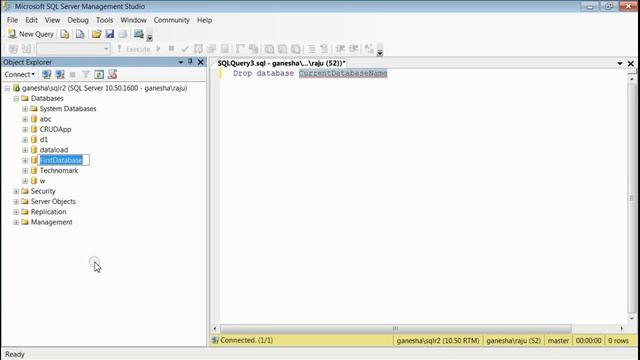Select the SQLQuery3.sql tab
The image size is (640, 360).
[282, 63]
